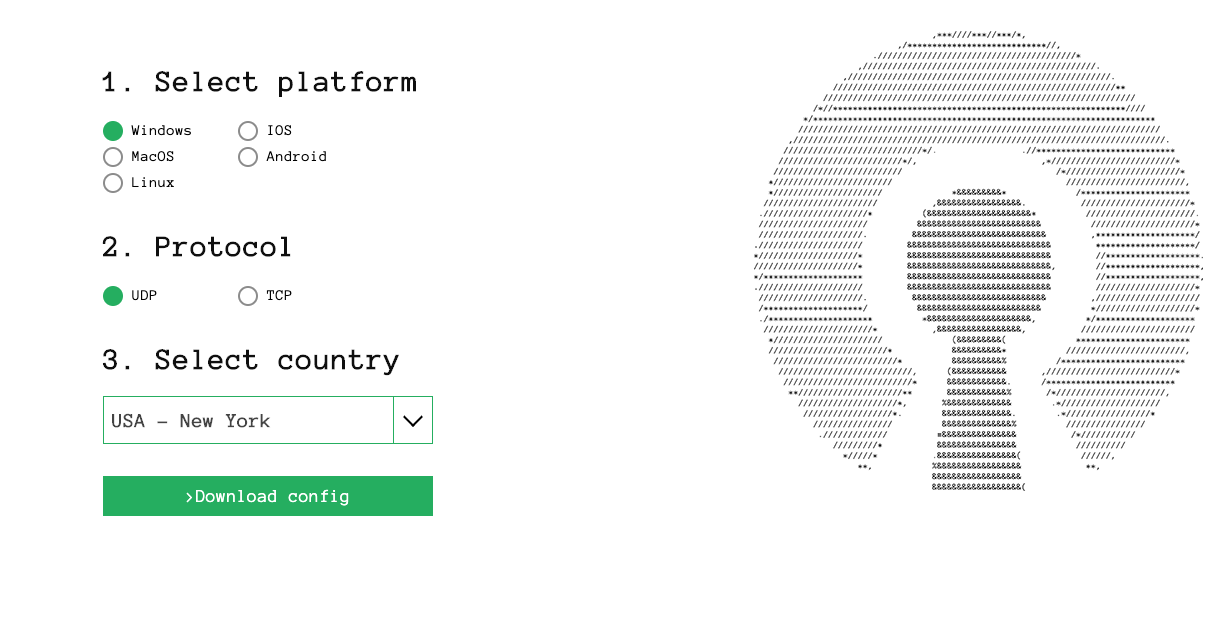Choose MacOS as the platform
The width and height of the screenshot is (1222, 638).
pos(113,157)
